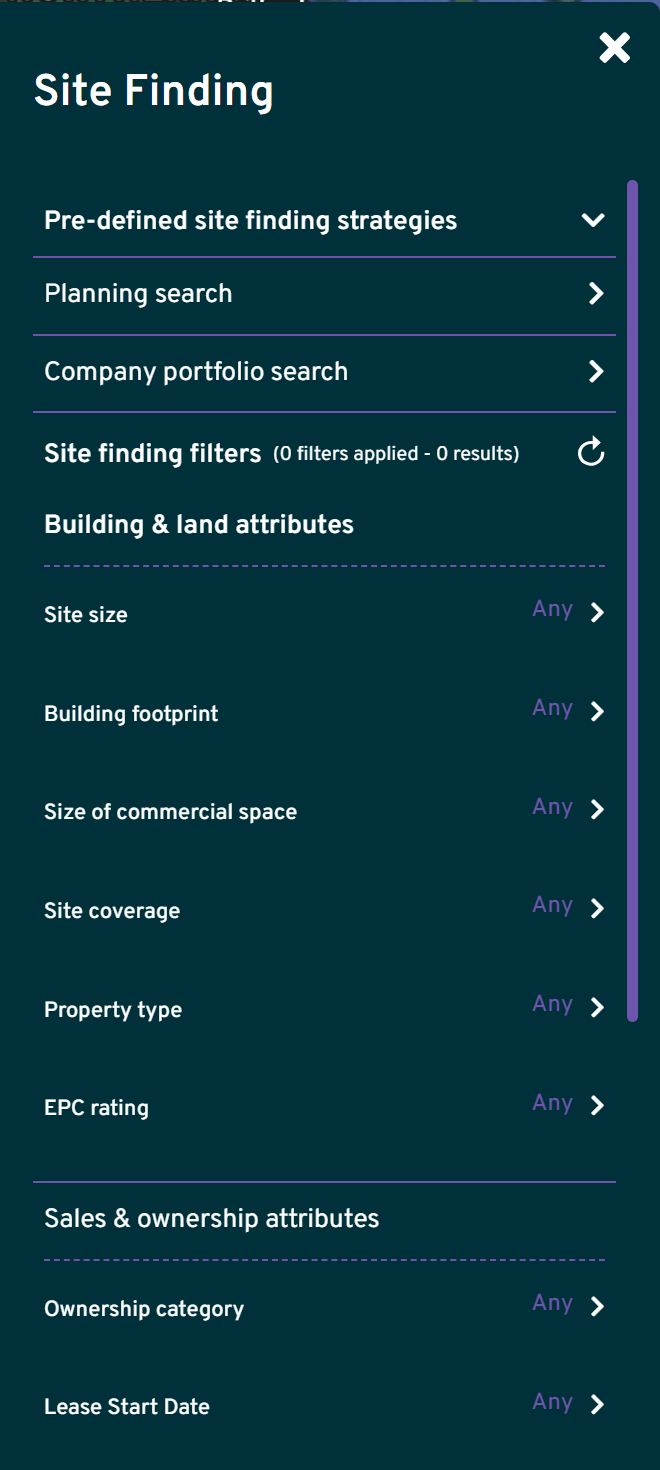Click the chevron beside Lease Start Date
The width and height of the screenshot is (660, 1470).
click(596, 1404)
